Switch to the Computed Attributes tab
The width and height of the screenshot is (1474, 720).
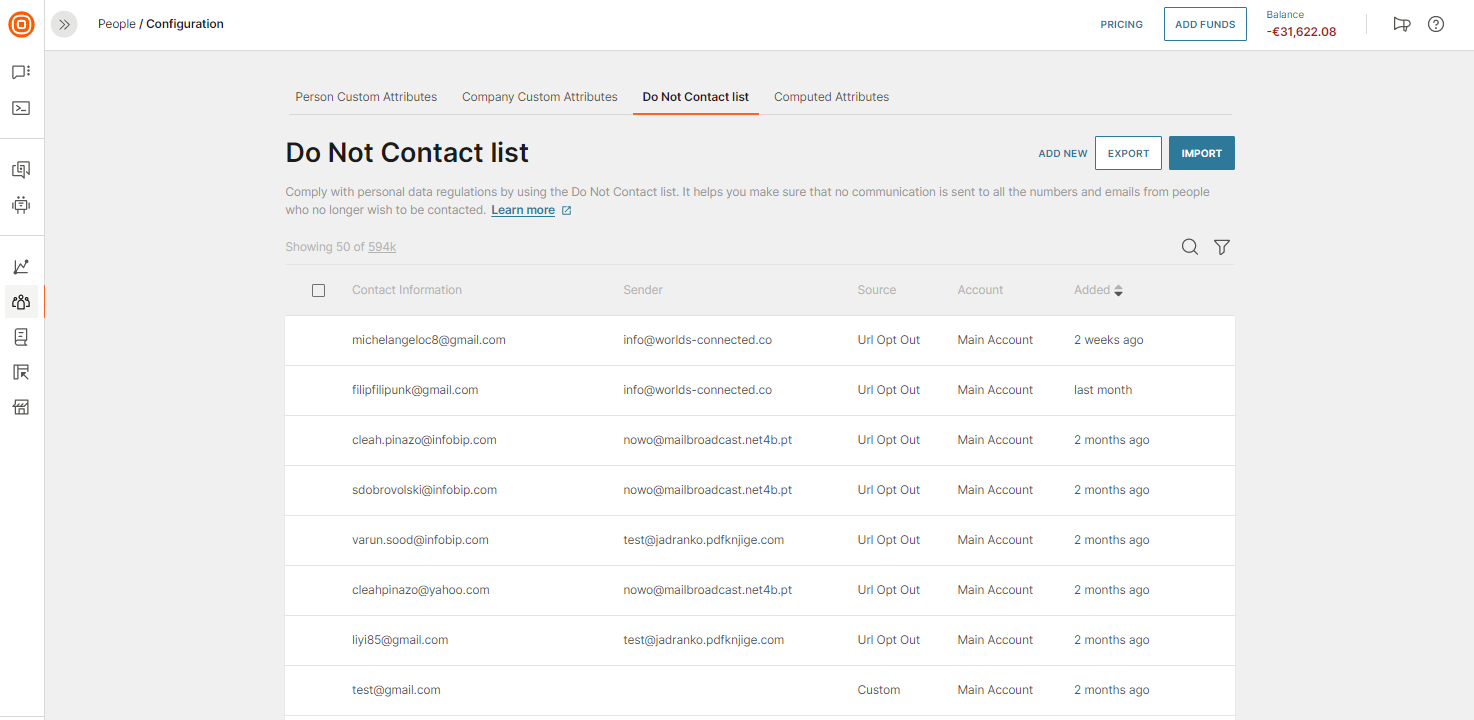coord(831,97)
